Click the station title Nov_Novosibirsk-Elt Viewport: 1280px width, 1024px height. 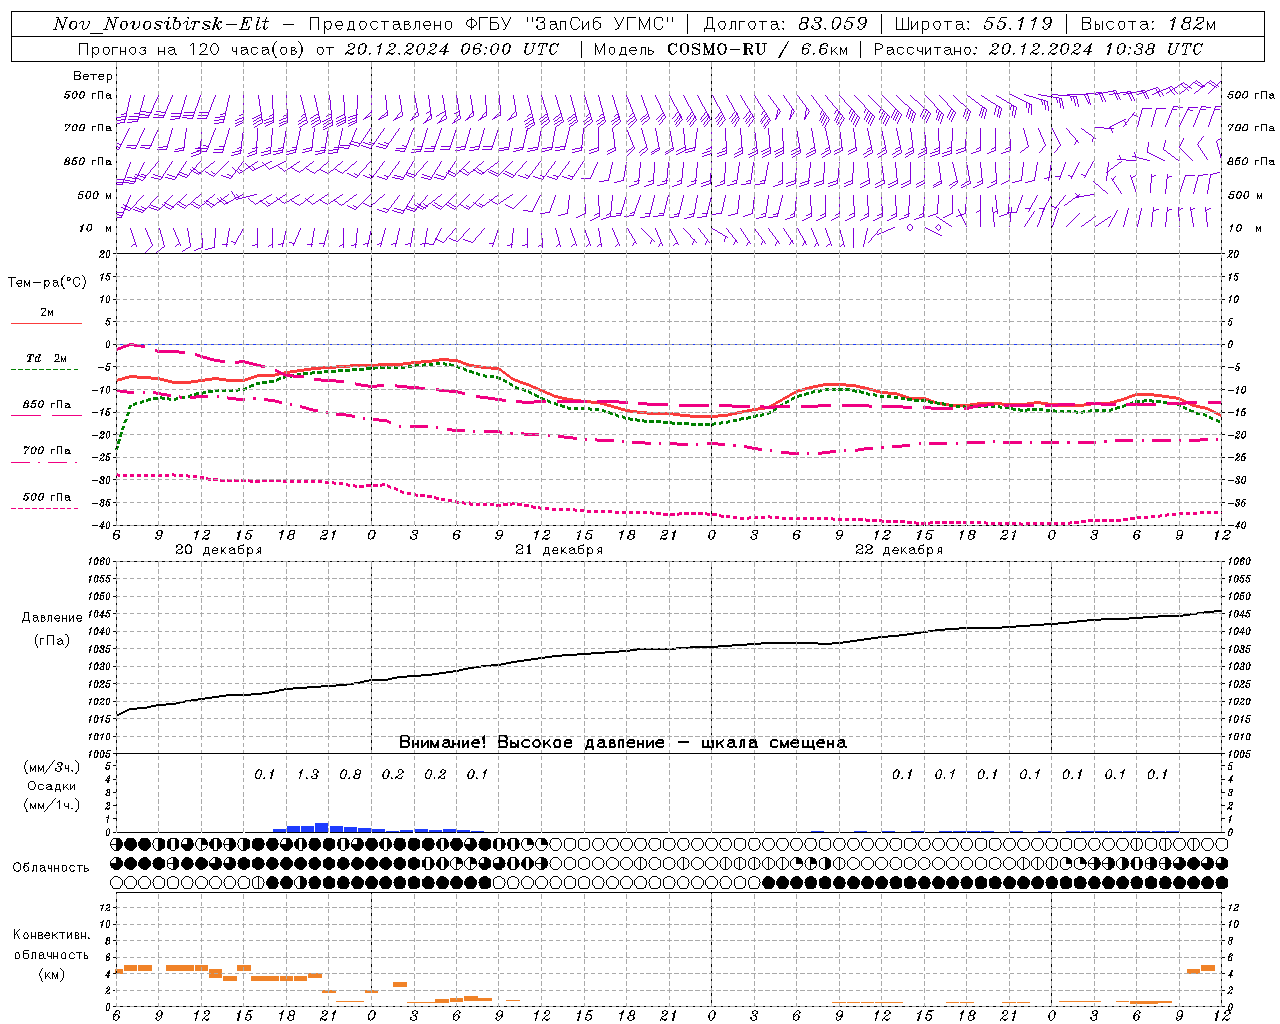[161, 24]
